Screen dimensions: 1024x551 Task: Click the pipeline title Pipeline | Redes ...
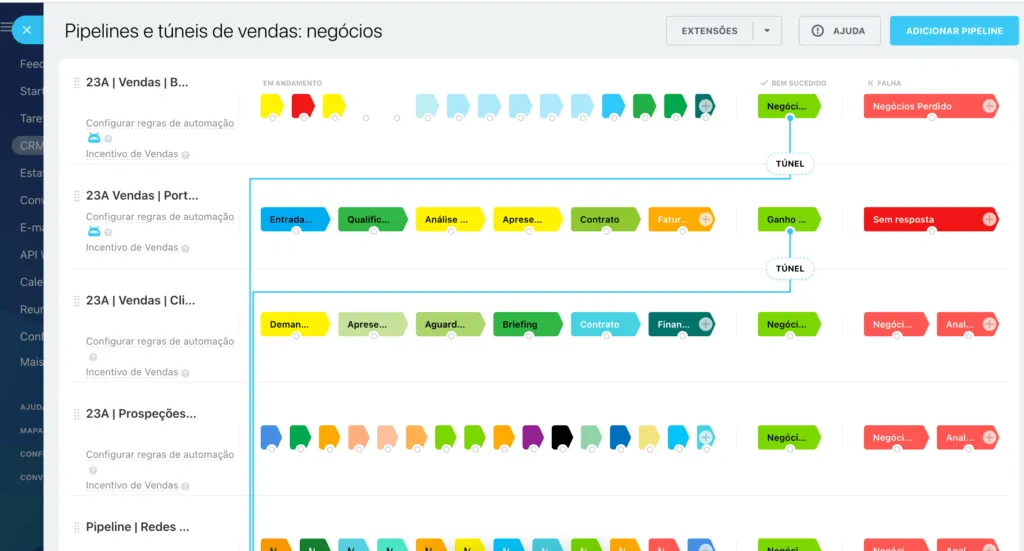(x=138, y=527)
